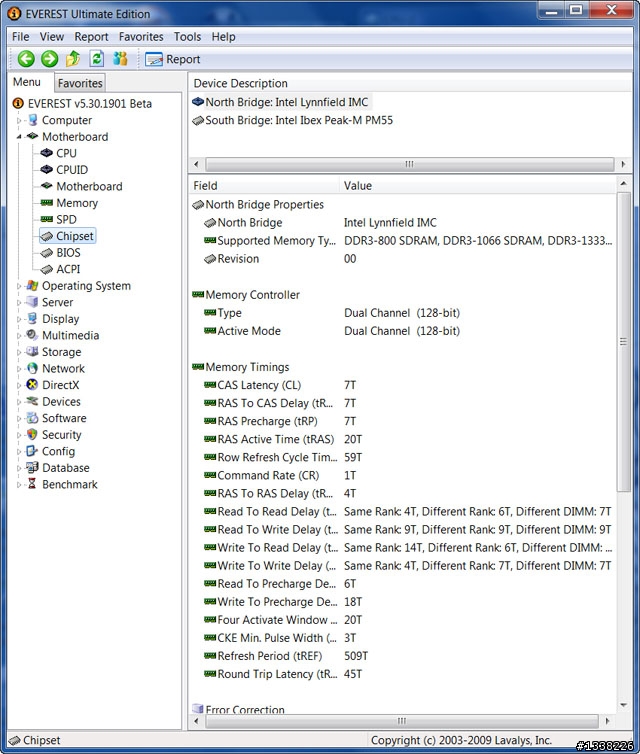Switch to the Menu tab
Viewport: 640px width, 754px height.
point(27,82)
